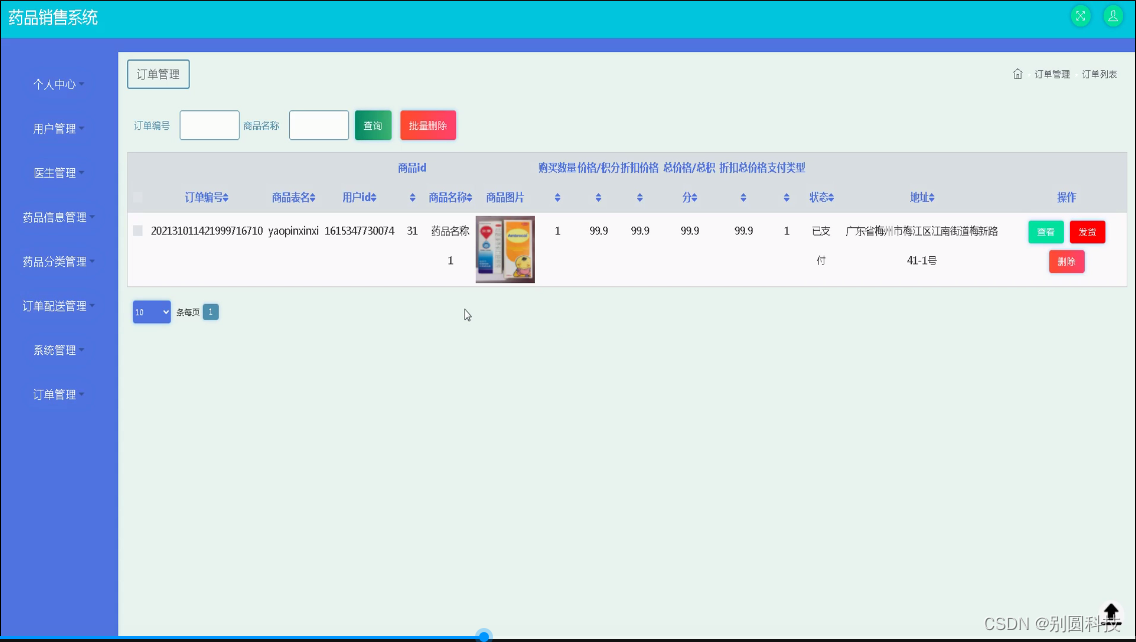Open the page size dropdown showing 10

tap(151, 311)
